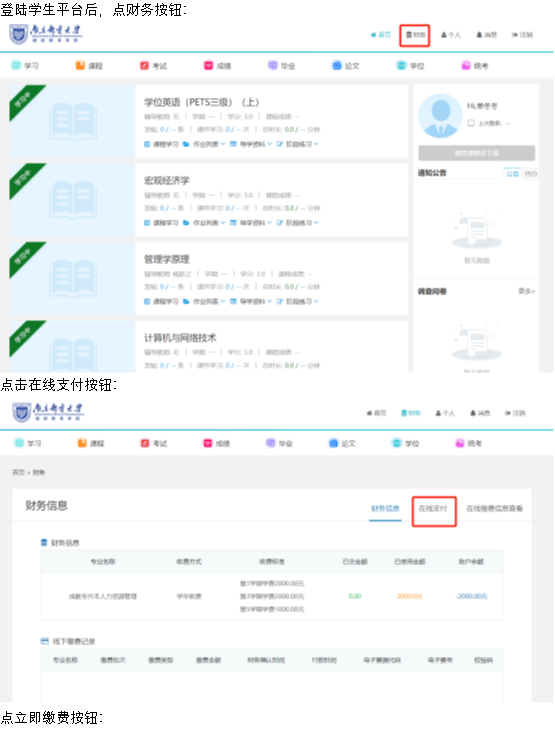Viewport: 555px width, 729px height.
Task: Click the grey button under the user avatar
Action: click(x=476, y=153)
